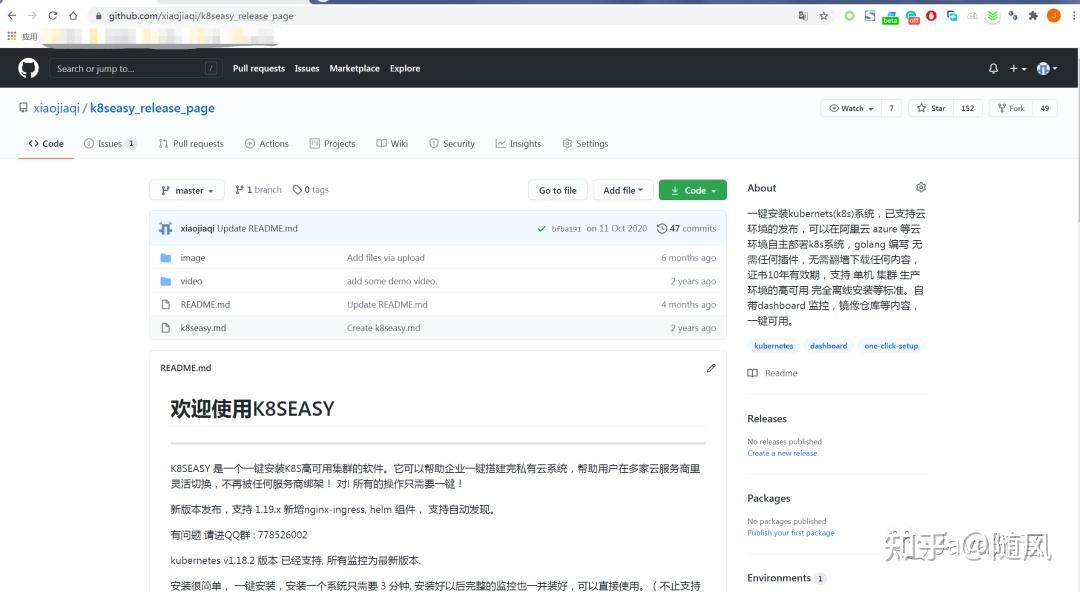This screenshot has height=592, width=1080.
Task: Open Chrome profile avatar
Action: (x=1054, y=15)
